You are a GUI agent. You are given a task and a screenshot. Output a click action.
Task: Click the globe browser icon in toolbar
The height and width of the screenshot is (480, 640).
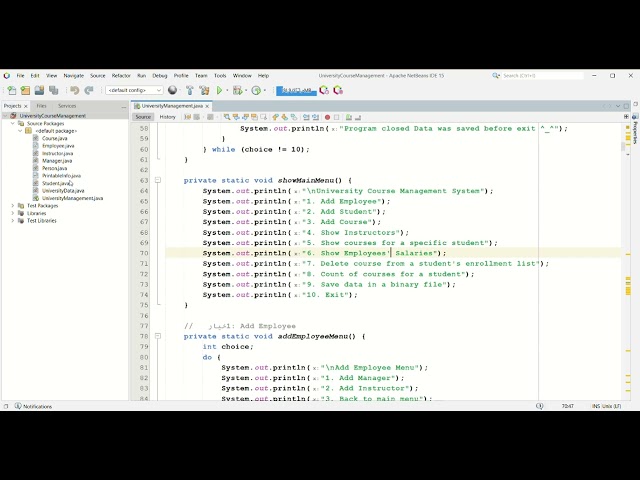point(173,90)
